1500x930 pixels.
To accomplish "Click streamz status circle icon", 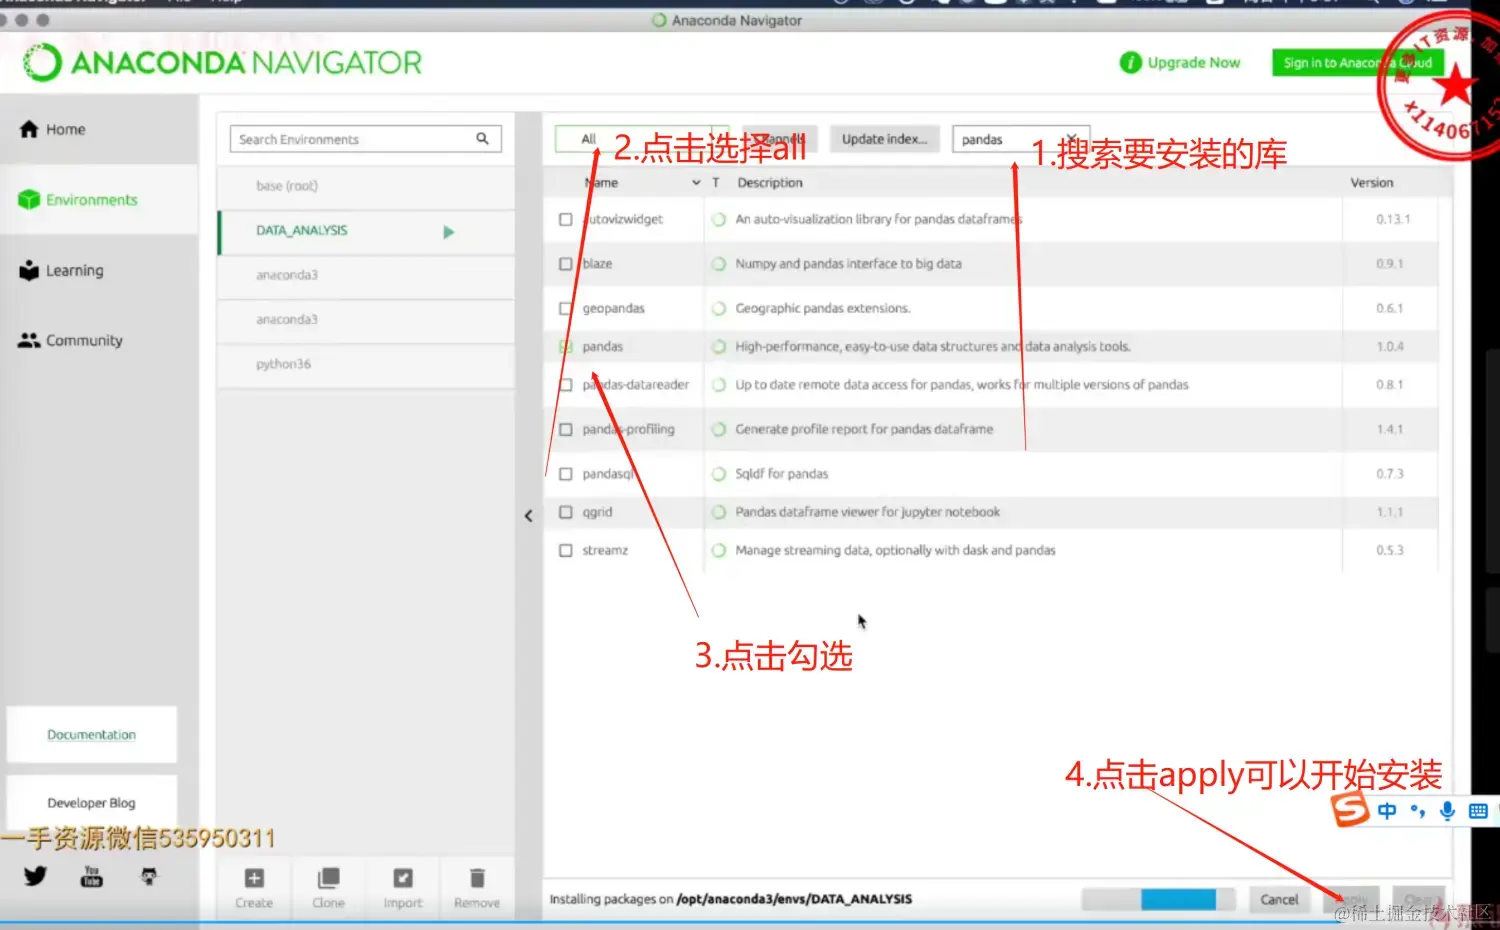I will [718, 550].
